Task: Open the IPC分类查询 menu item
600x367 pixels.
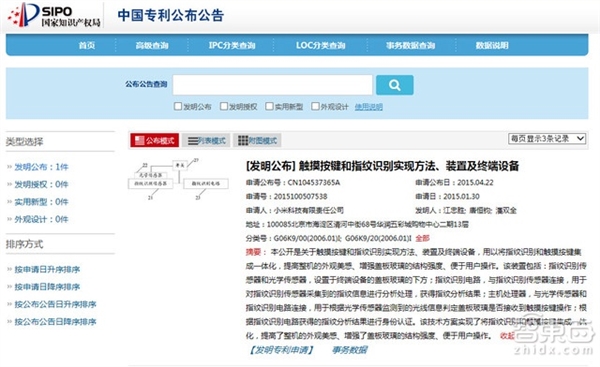Action: [232, 45]
